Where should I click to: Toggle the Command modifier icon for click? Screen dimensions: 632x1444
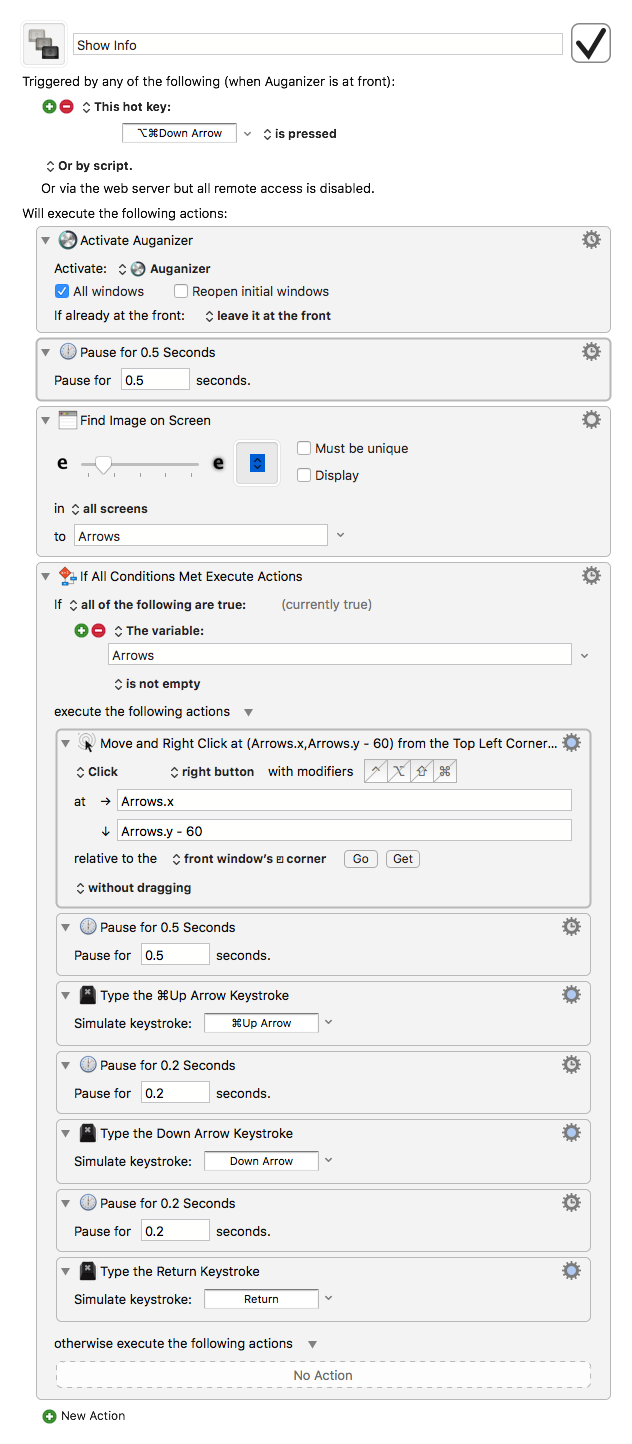pos(445,771)
